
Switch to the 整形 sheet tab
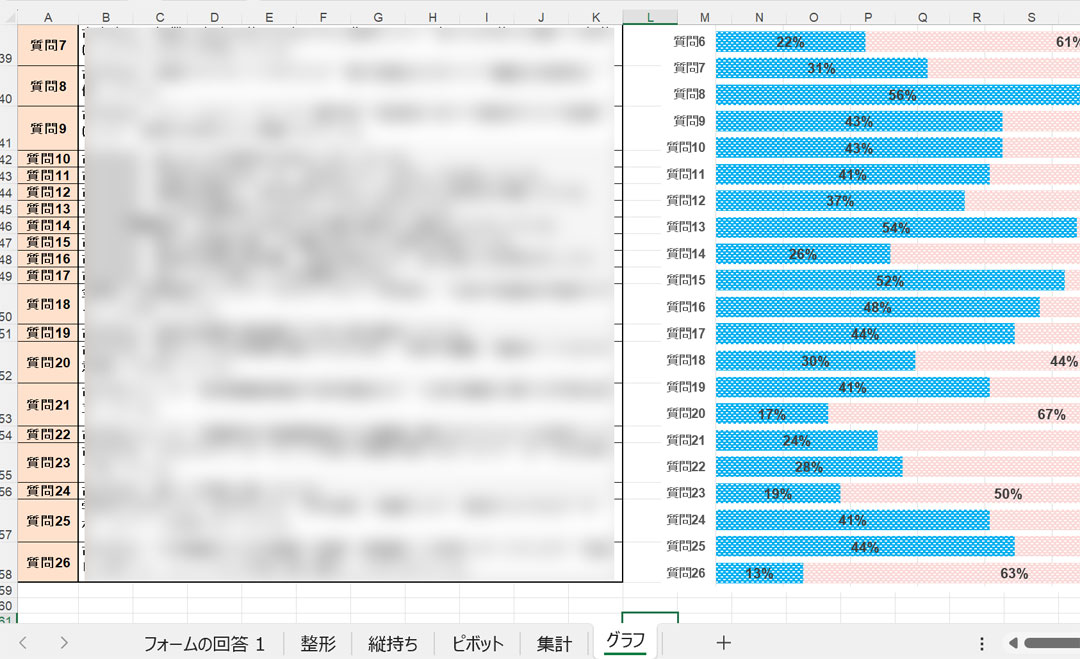(318, 643)
